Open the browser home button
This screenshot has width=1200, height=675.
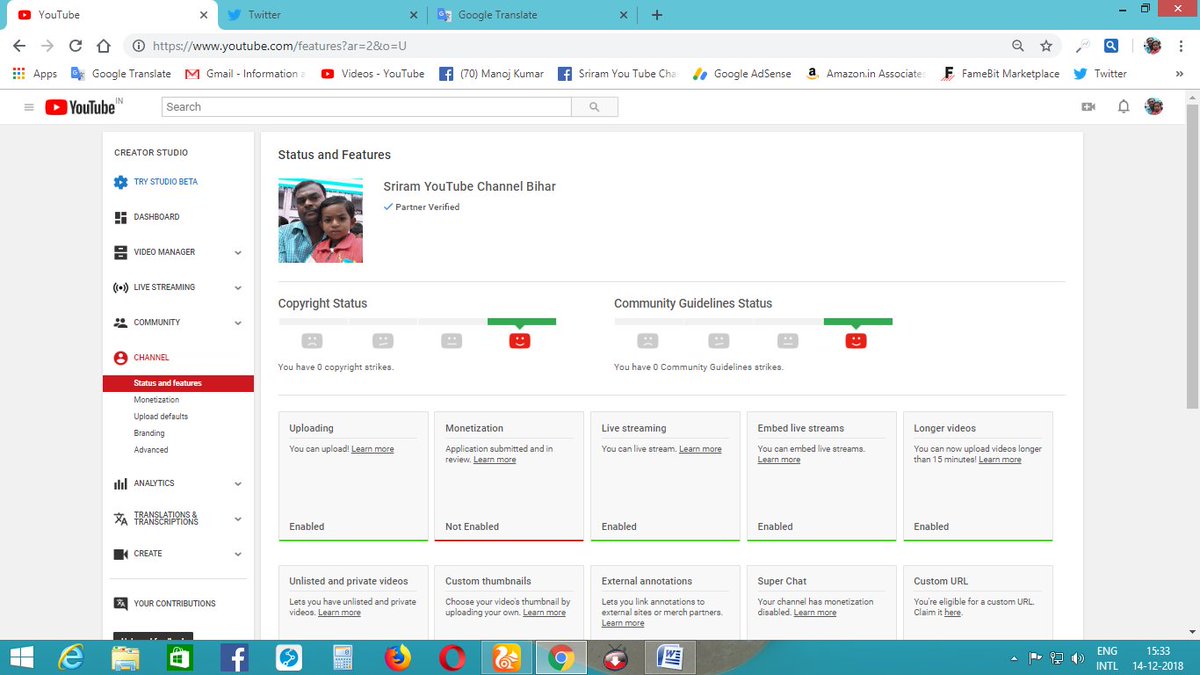(x=103, y=45)
